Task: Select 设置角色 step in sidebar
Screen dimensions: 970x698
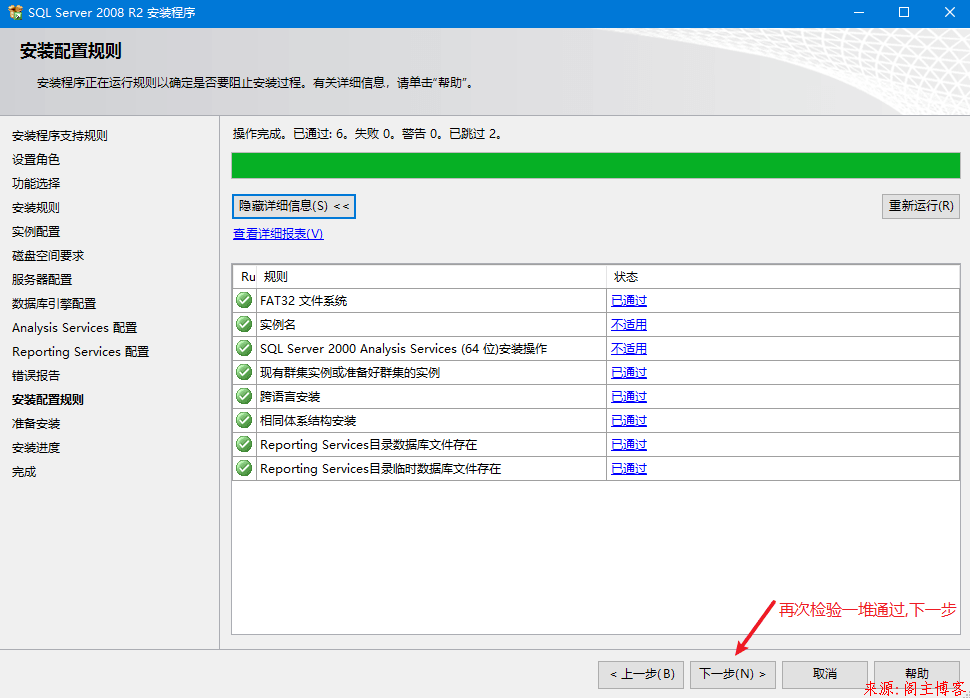Action: pyautogui.click(x=36, y=160)
